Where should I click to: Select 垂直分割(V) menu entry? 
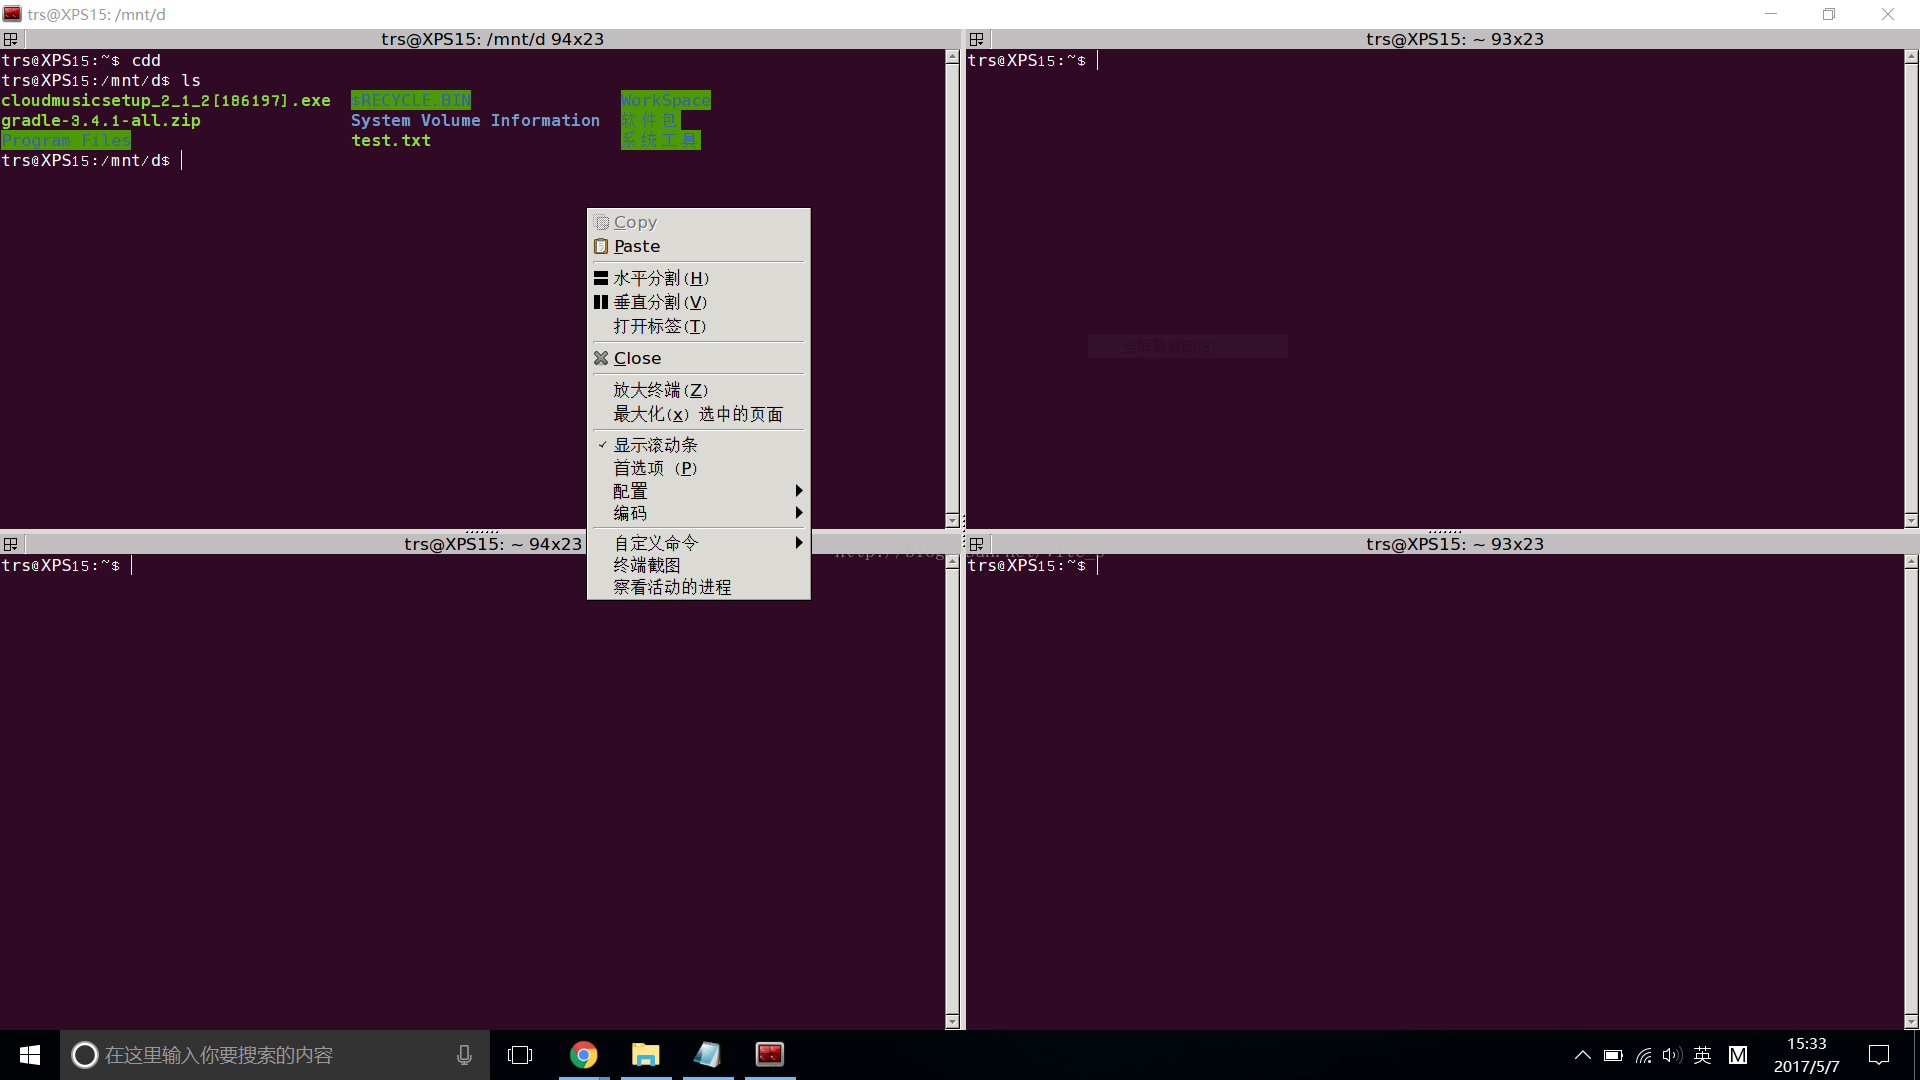[698, 302]
